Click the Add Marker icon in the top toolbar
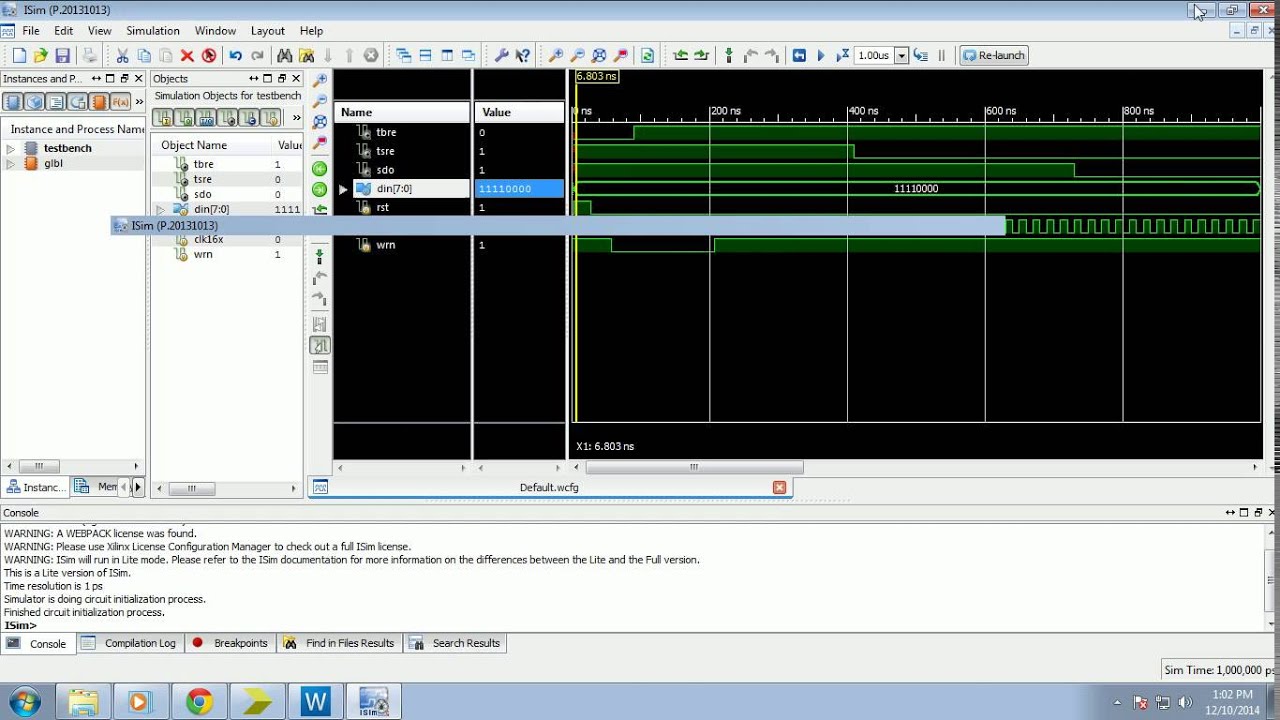Viewport: 1280px width, 720px height. (729, 56)
